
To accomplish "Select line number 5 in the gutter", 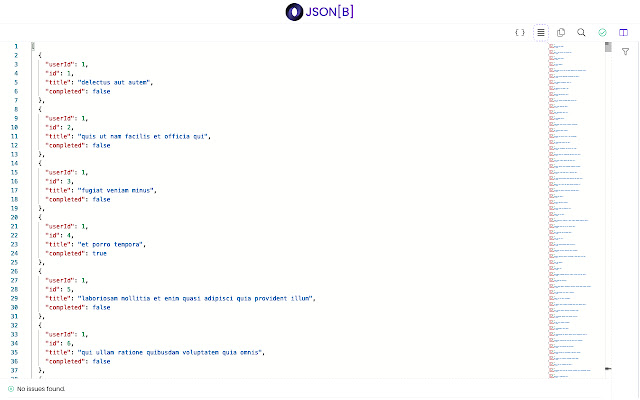I will [16, 82].
